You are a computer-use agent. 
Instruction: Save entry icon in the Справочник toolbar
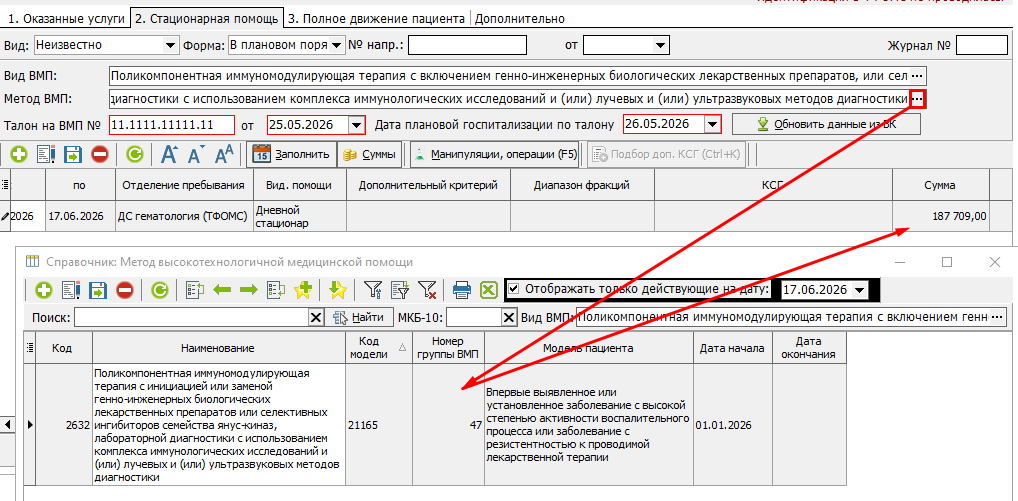[x=97, y=289]
